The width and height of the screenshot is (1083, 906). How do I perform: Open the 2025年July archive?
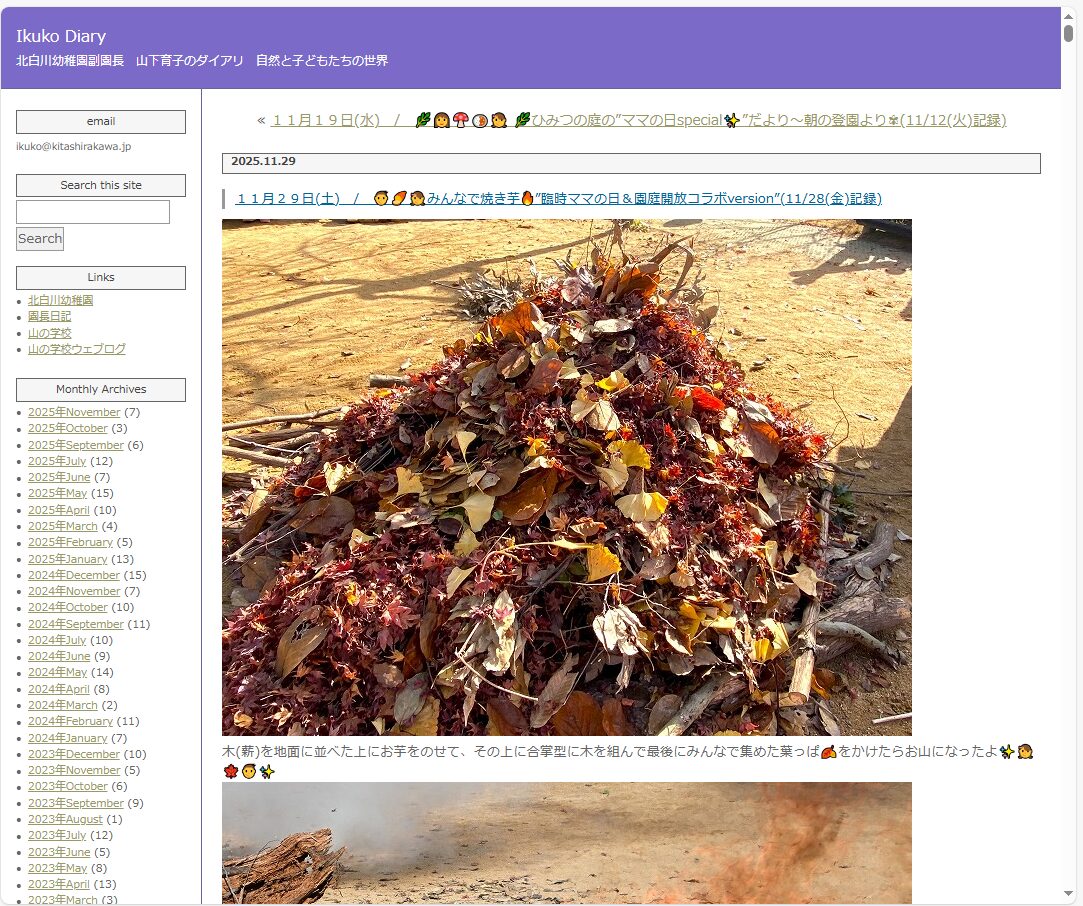coord(57,461)
